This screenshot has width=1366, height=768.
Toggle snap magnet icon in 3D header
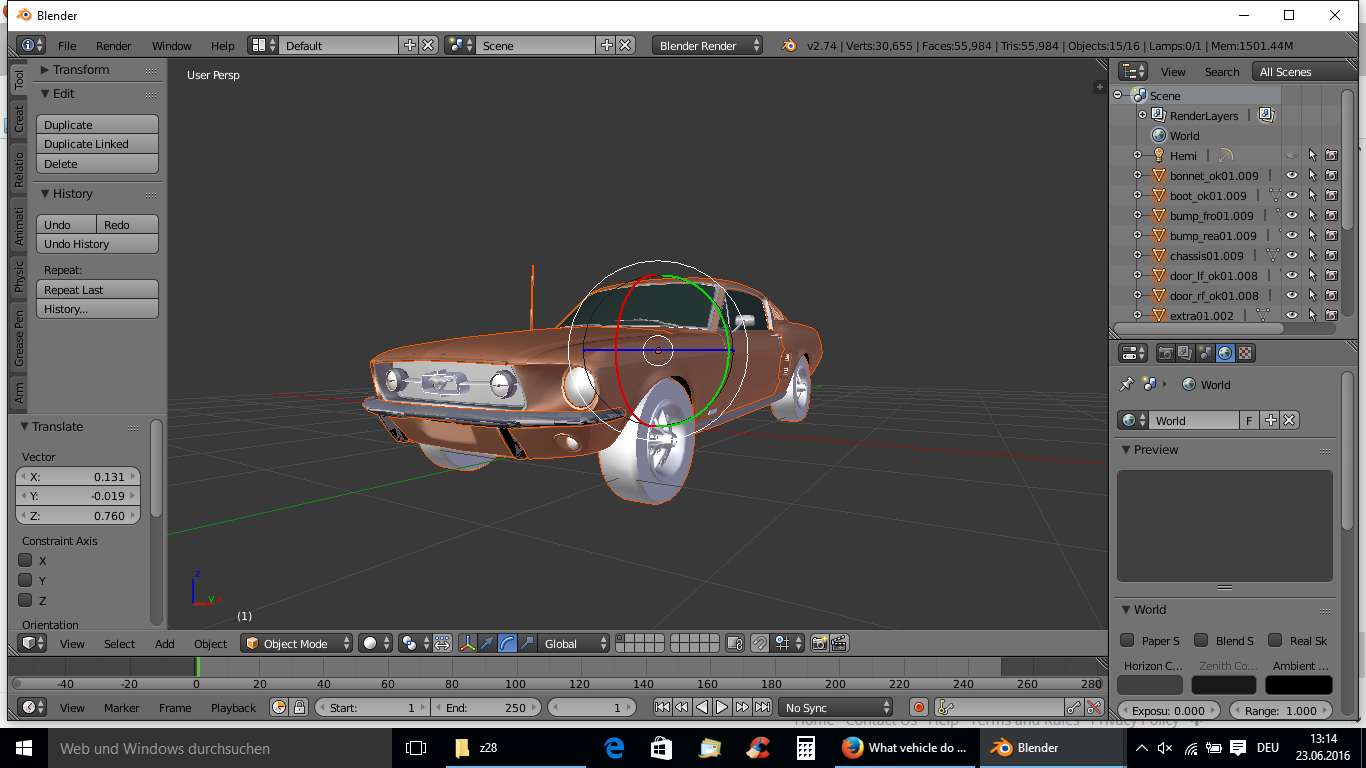coord(760,643)
